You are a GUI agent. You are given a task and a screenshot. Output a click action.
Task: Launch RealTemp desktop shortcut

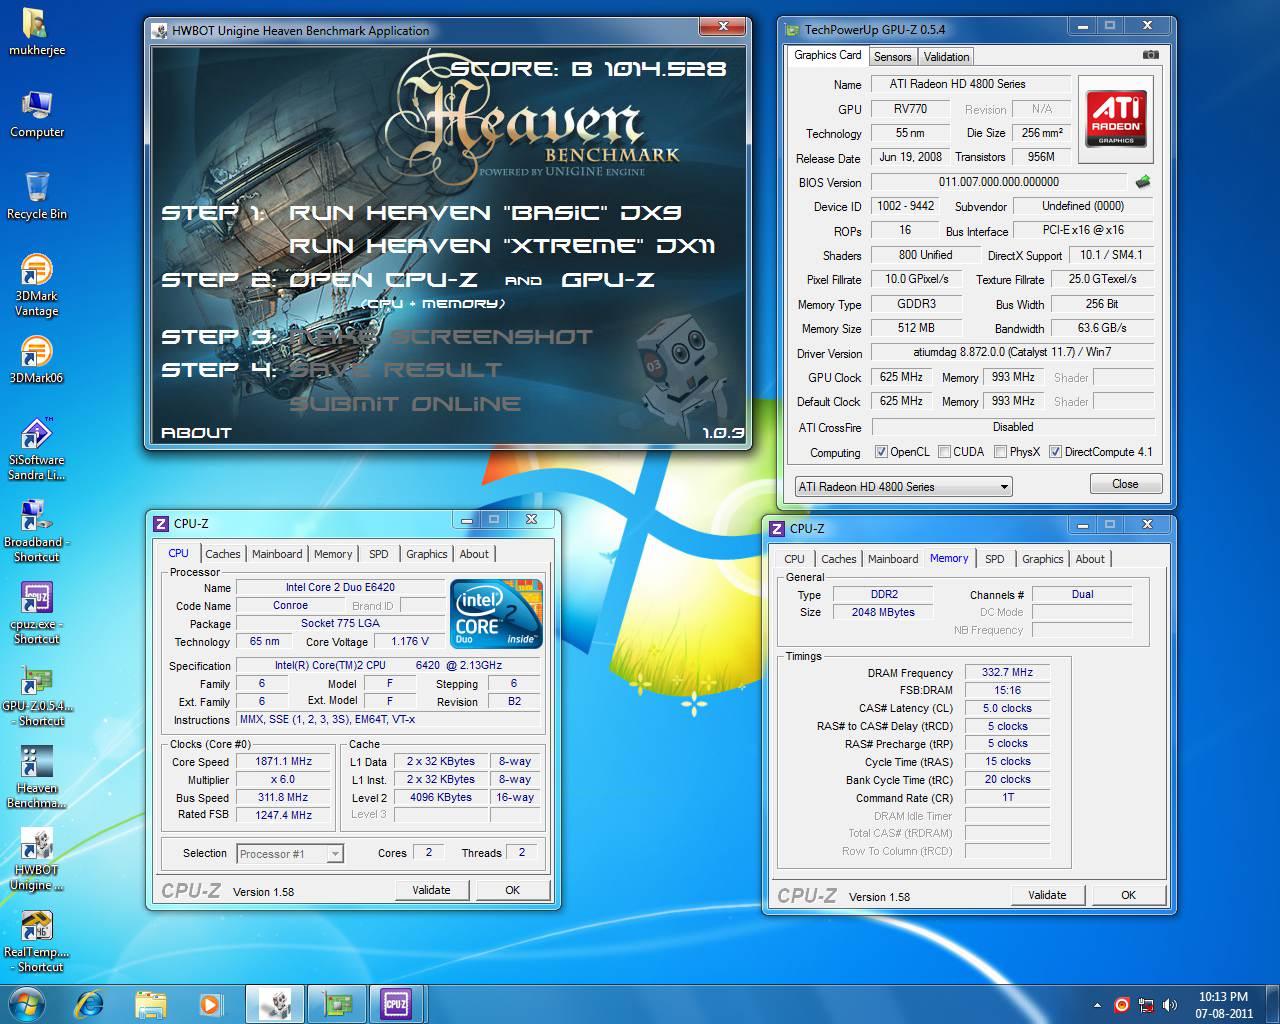37,941
